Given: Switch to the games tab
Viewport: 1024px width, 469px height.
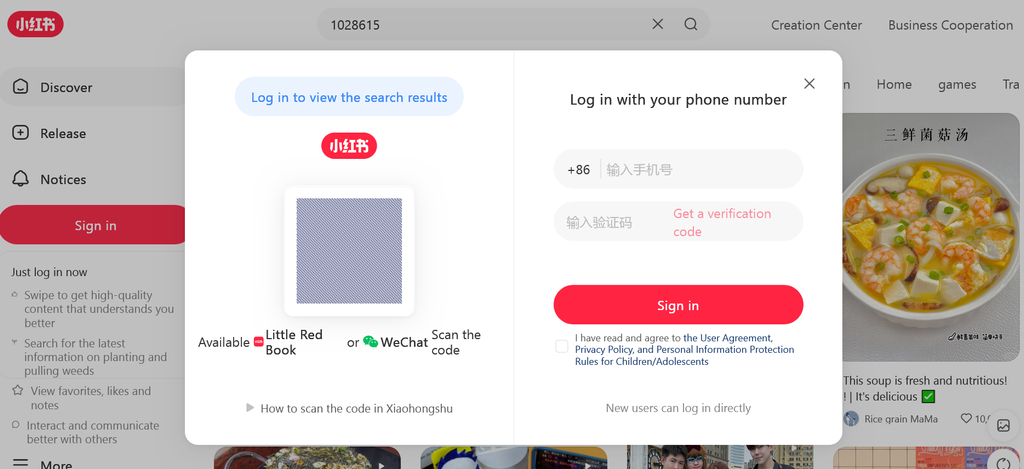Looking at the screenshot, I should click(956, 85).
